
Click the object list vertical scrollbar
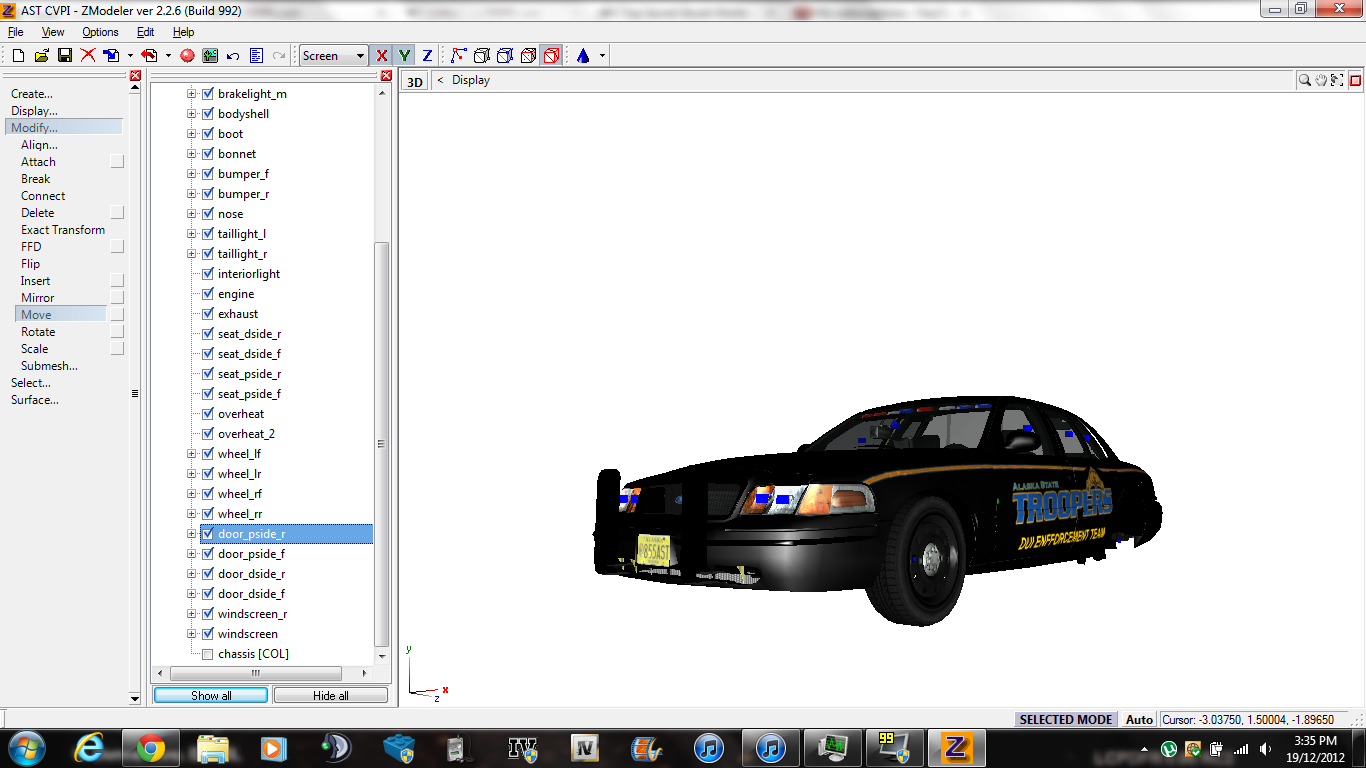pyautogui.click(x=381, y=440)
